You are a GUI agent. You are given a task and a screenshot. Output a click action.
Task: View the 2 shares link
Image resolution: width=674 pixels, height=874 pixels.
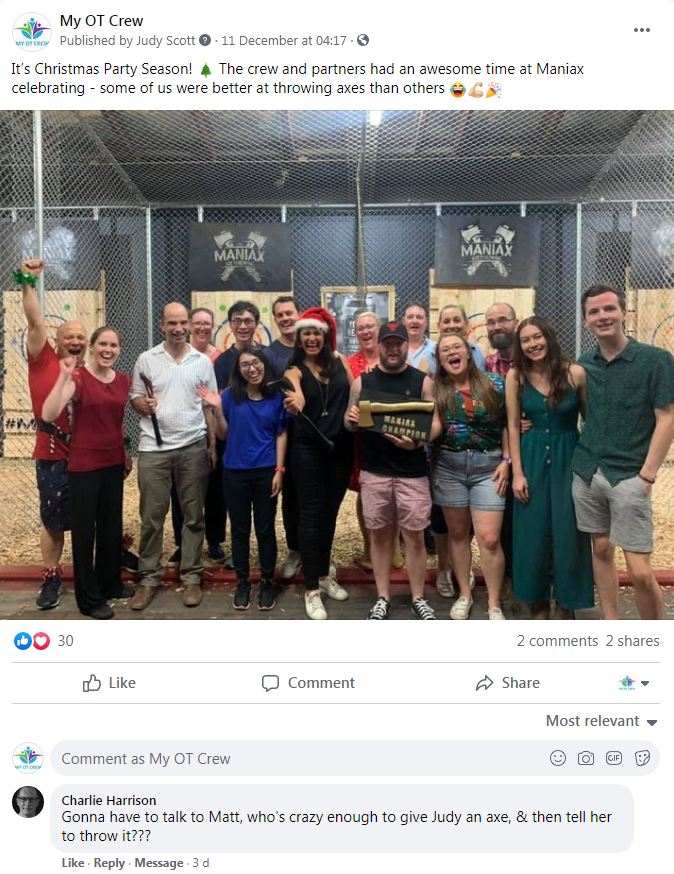coord(632,641)
